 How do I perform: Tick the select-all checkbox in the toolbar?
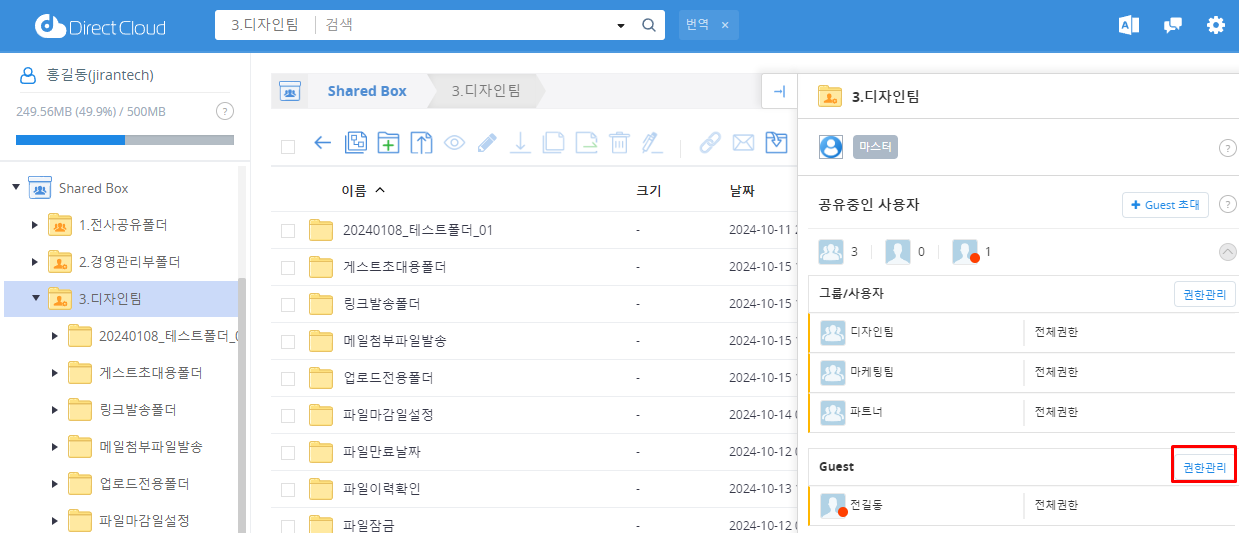coord(288,146)
